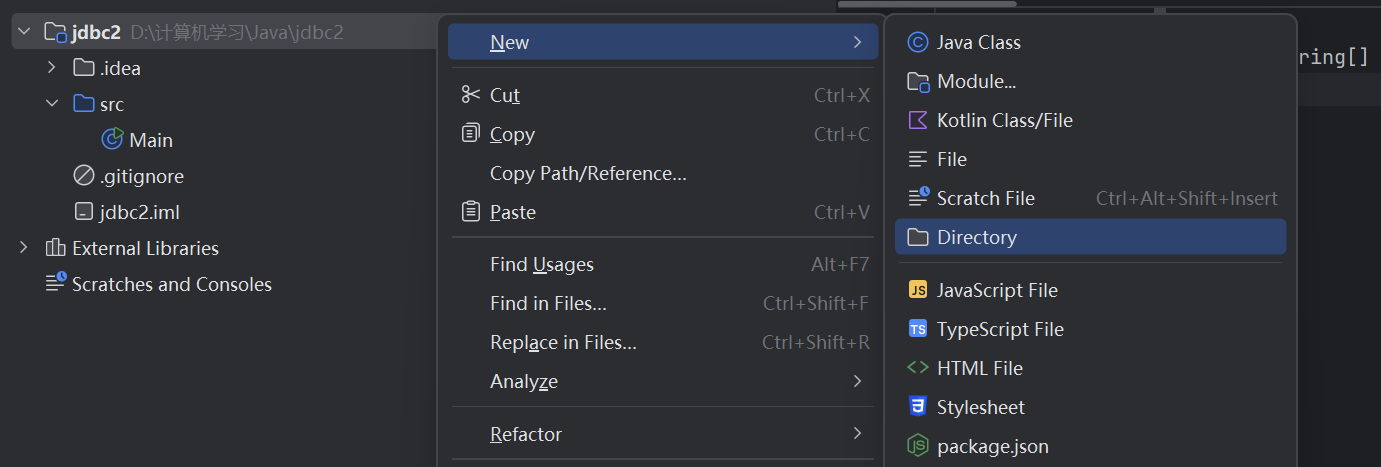1381x467 pixels.
Task: Expand External Libraries chevron
Action: 23,248
